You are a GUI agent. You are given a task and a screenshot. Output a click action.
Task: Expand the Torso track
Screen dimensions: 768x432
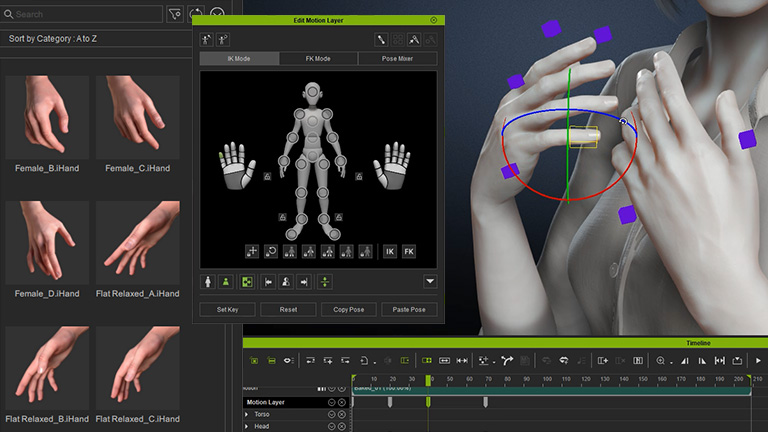click(x=247, y=414)
